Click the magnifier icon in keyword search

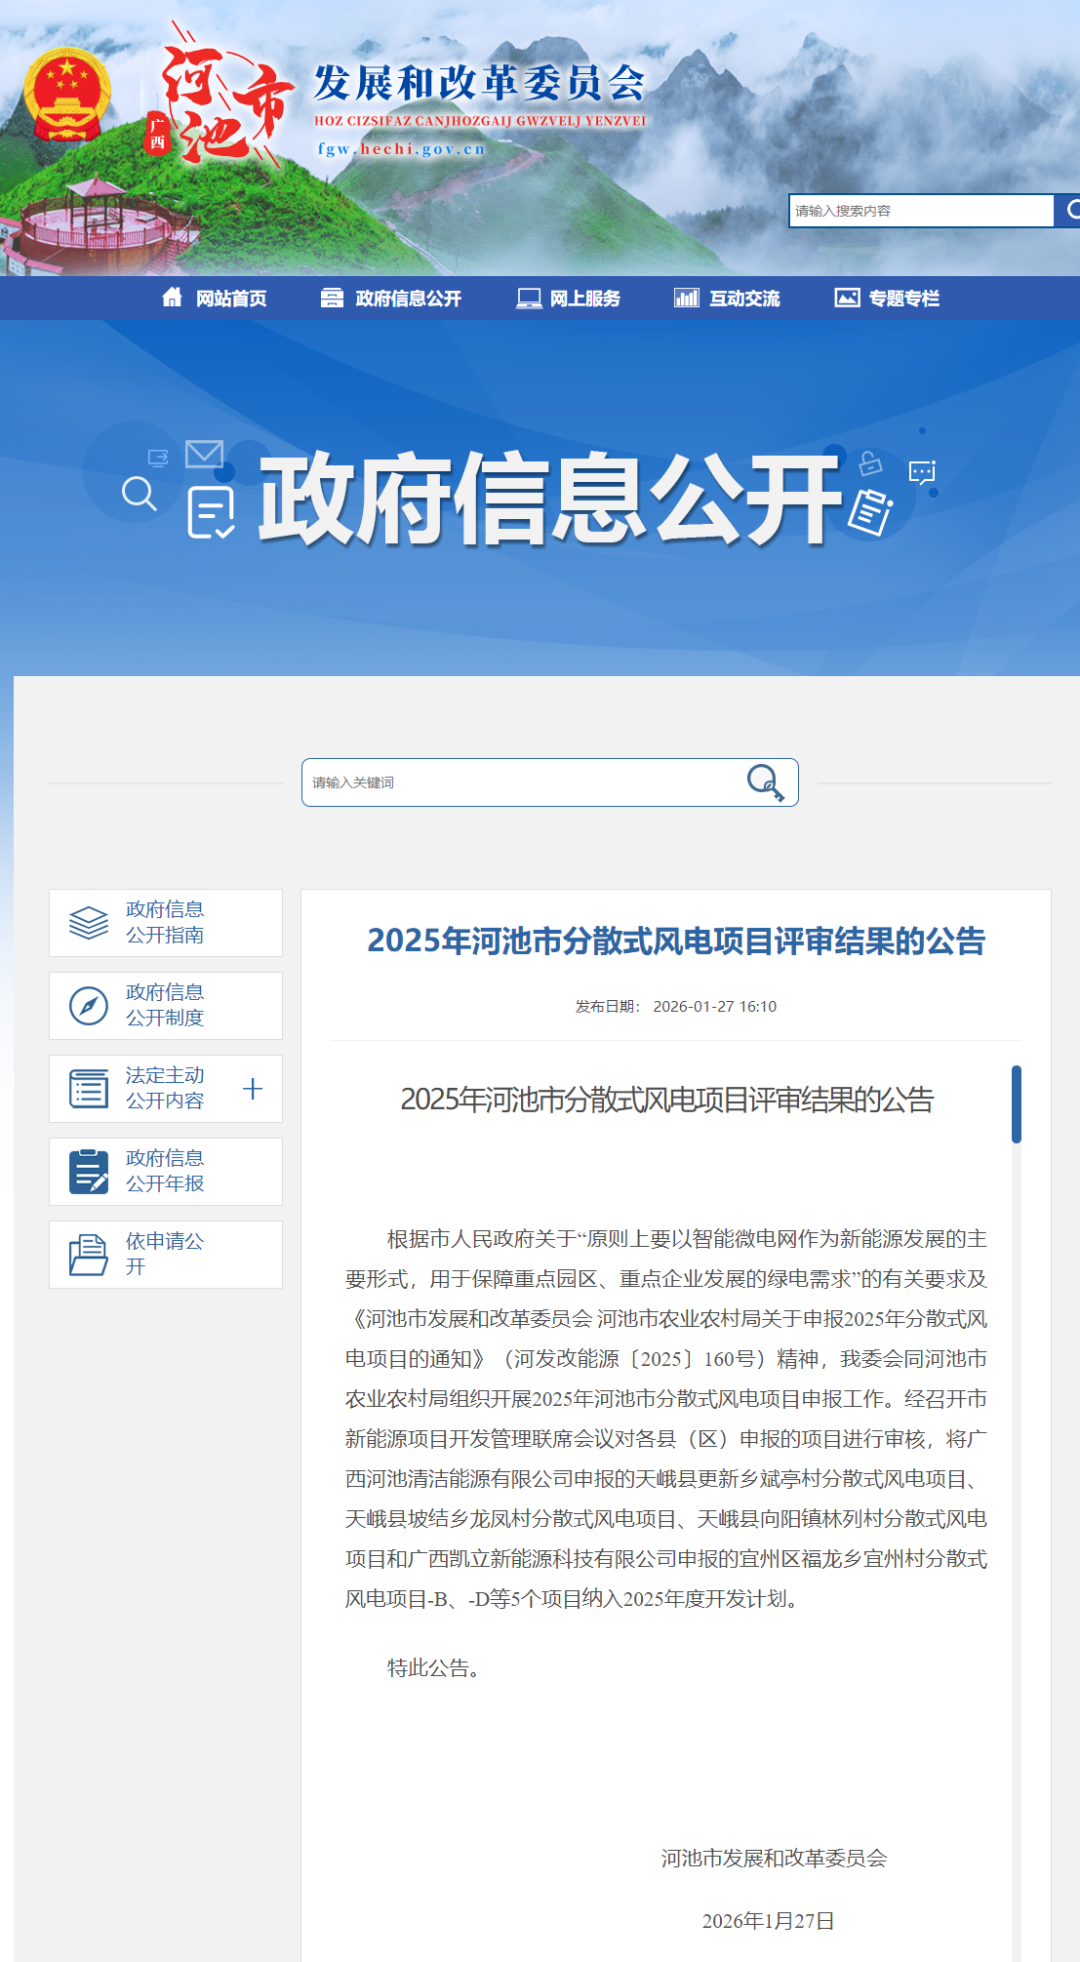tap(765, 782)
